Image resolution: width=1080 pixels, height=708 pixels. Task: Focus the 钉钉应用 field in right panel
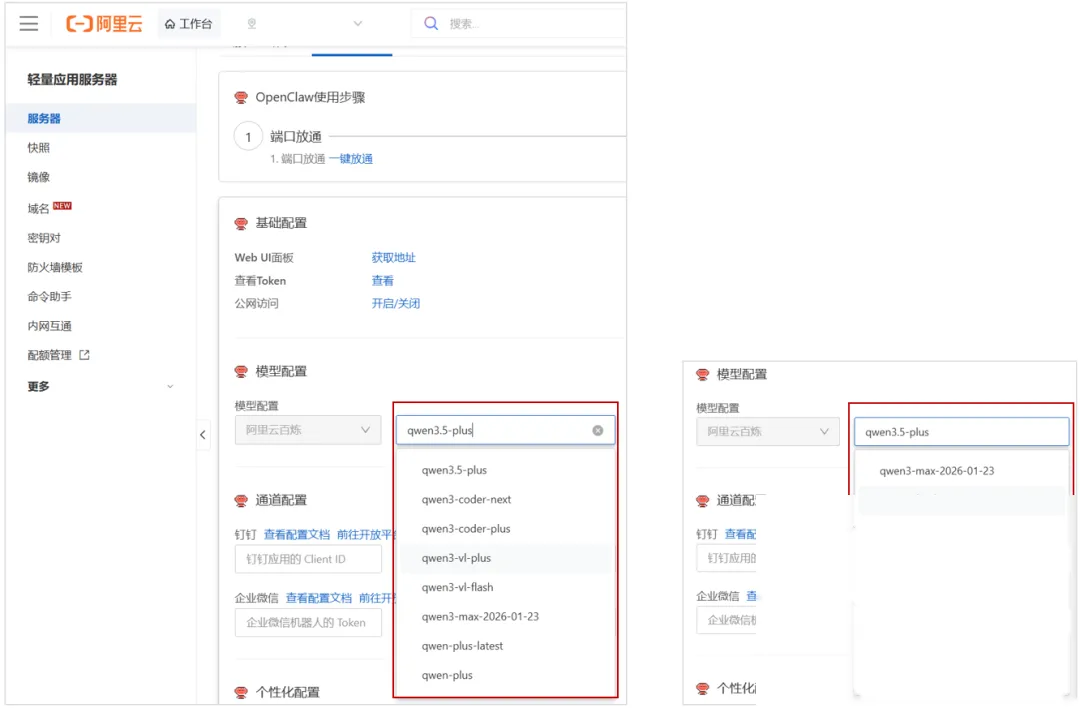[x=727, y=558]
